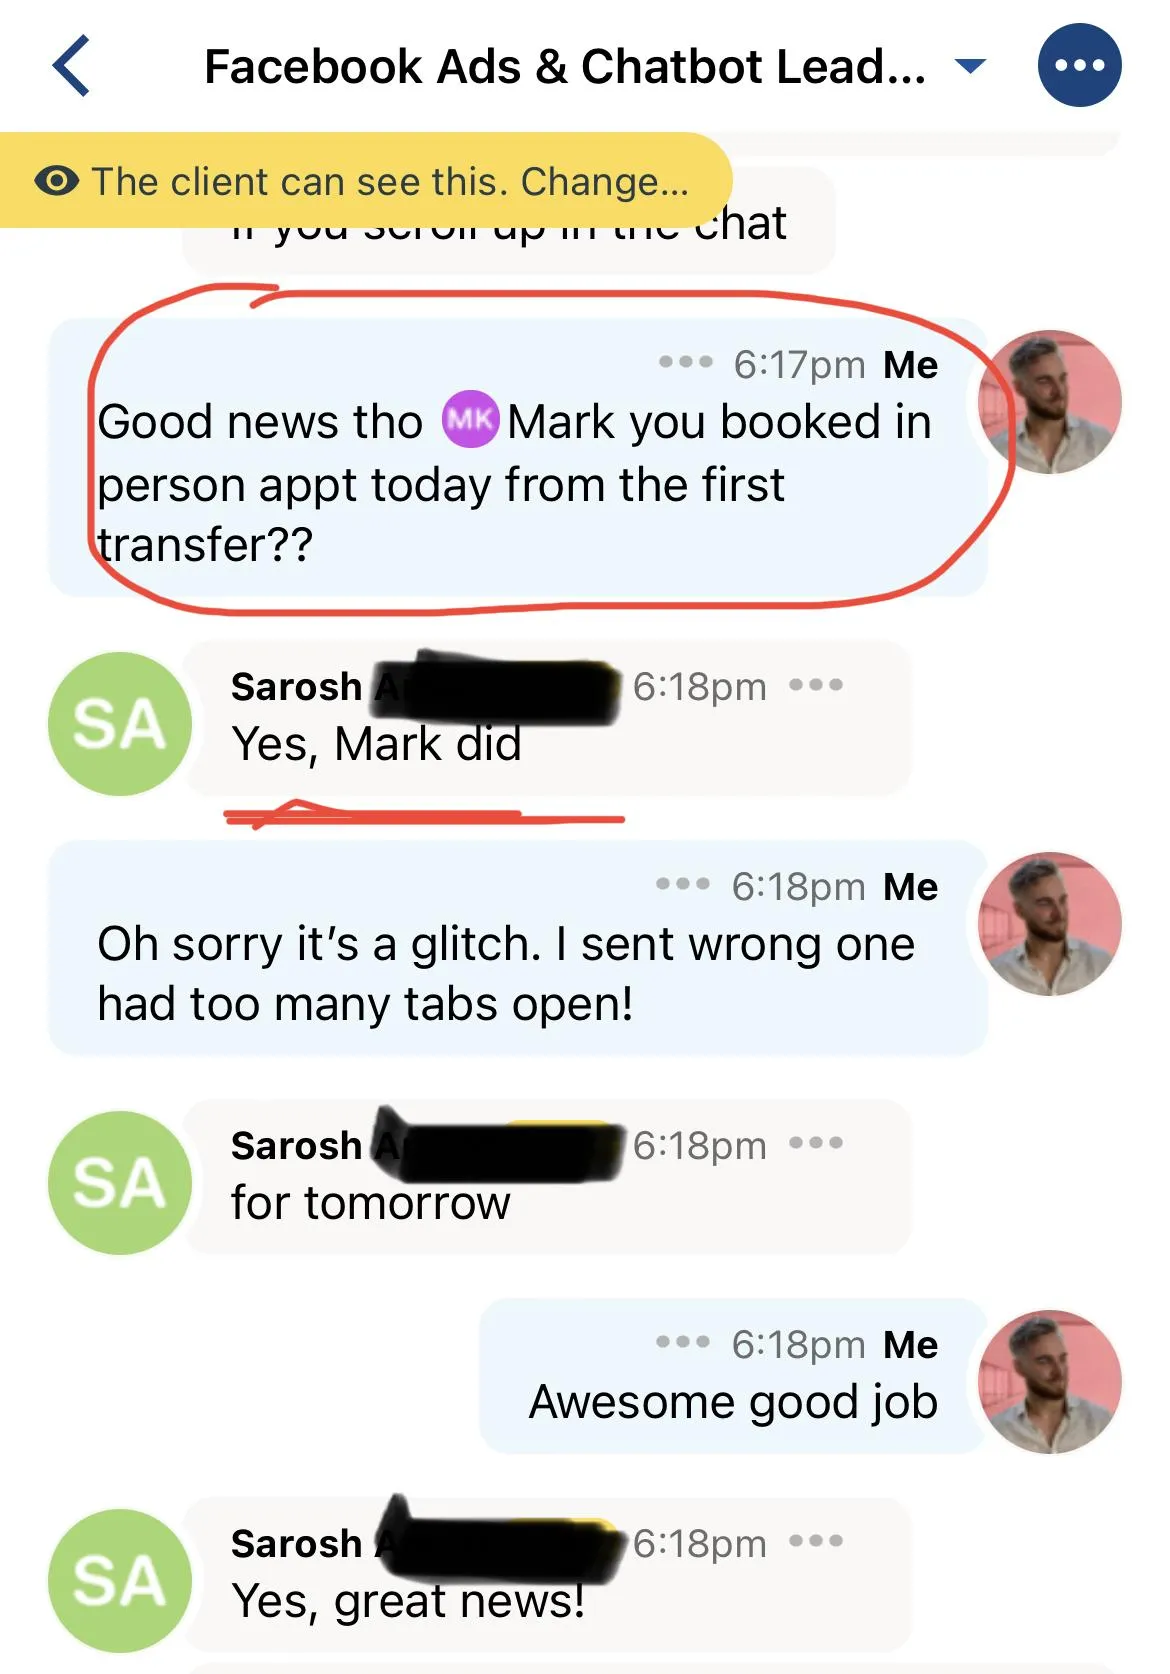Image resolution: width=1170 pixels, height=1674 pixels.
Task: Click the Facebook Ads & Chatbot Lead title
Action: [x=565, y=67]
